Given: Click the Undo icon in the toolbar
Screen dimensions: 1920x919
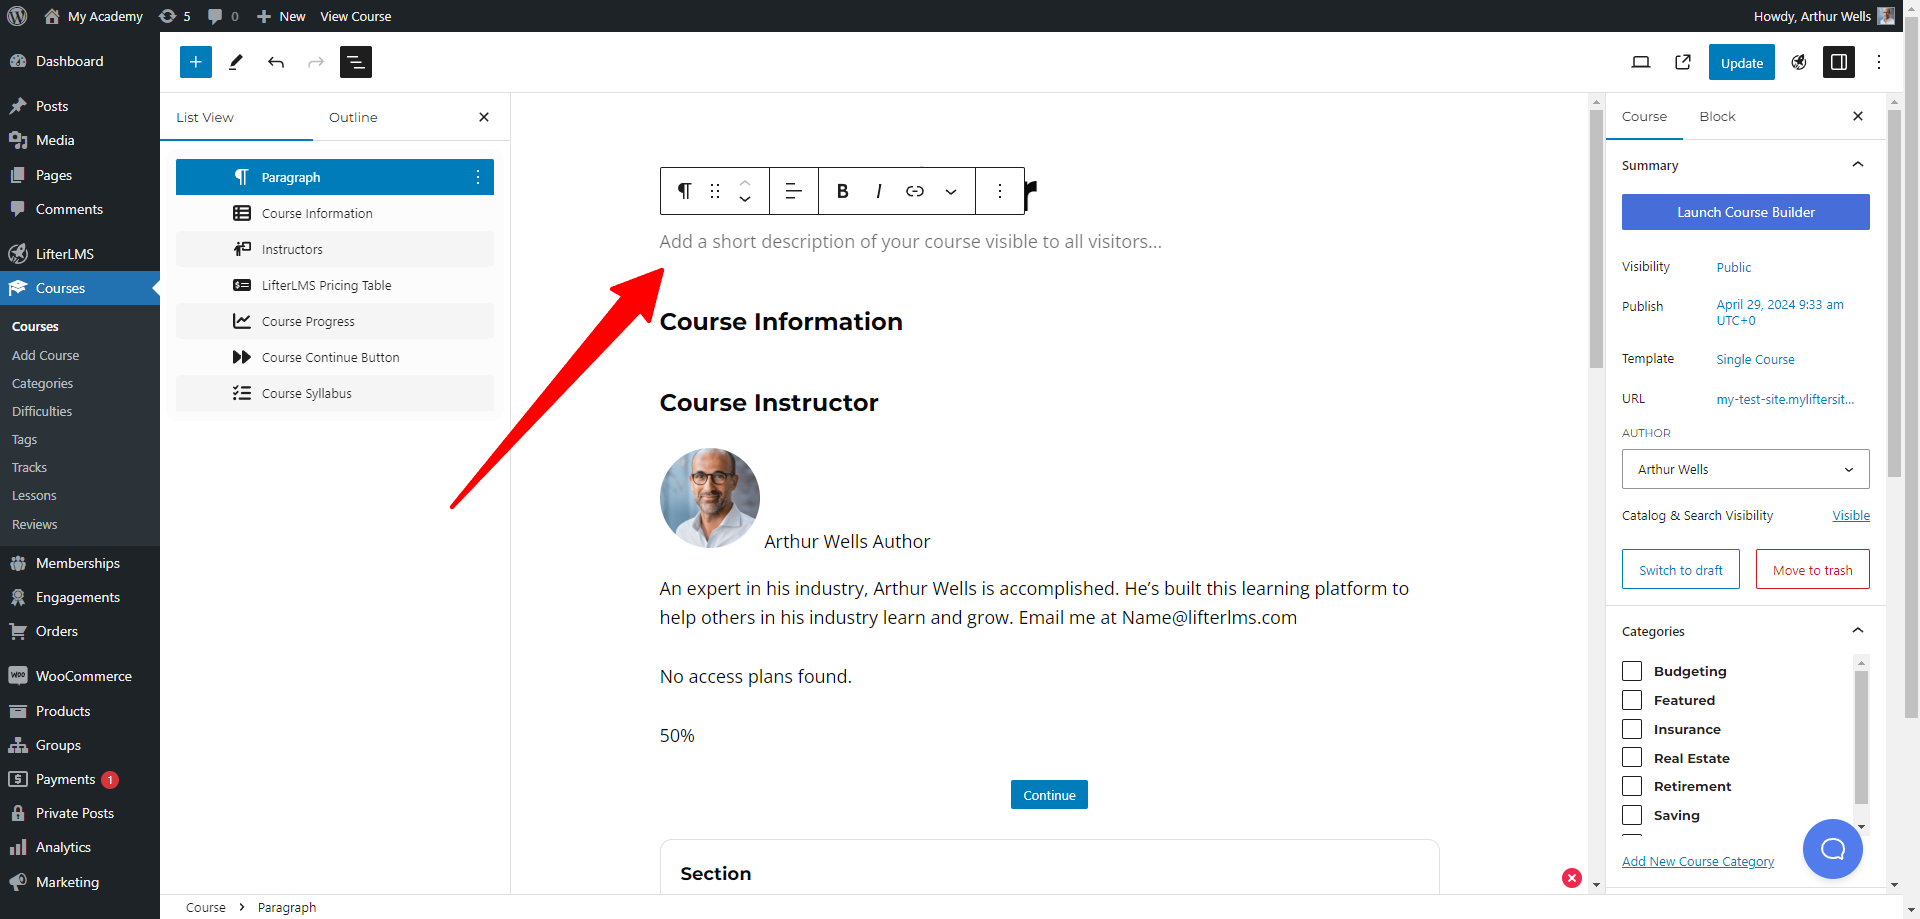Looking at the screenshot, I should 276,62.
